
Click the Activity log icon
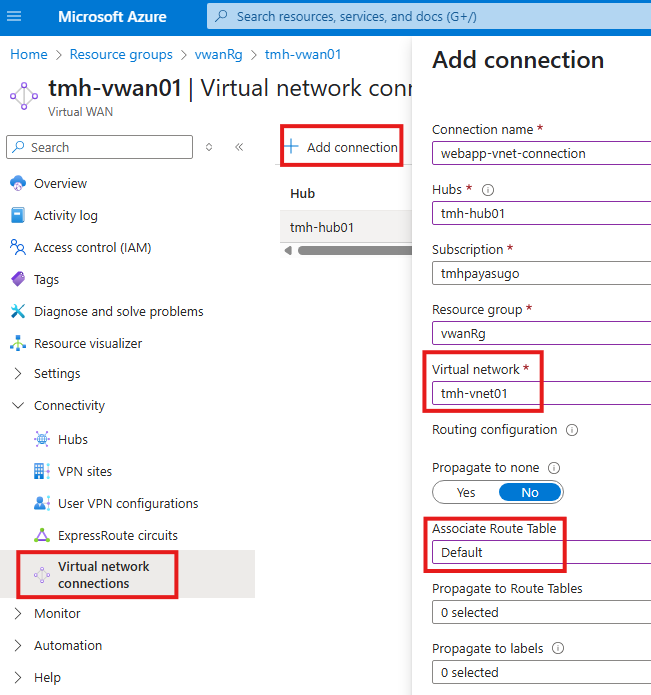pyautogui.click(x=18, y=215)
